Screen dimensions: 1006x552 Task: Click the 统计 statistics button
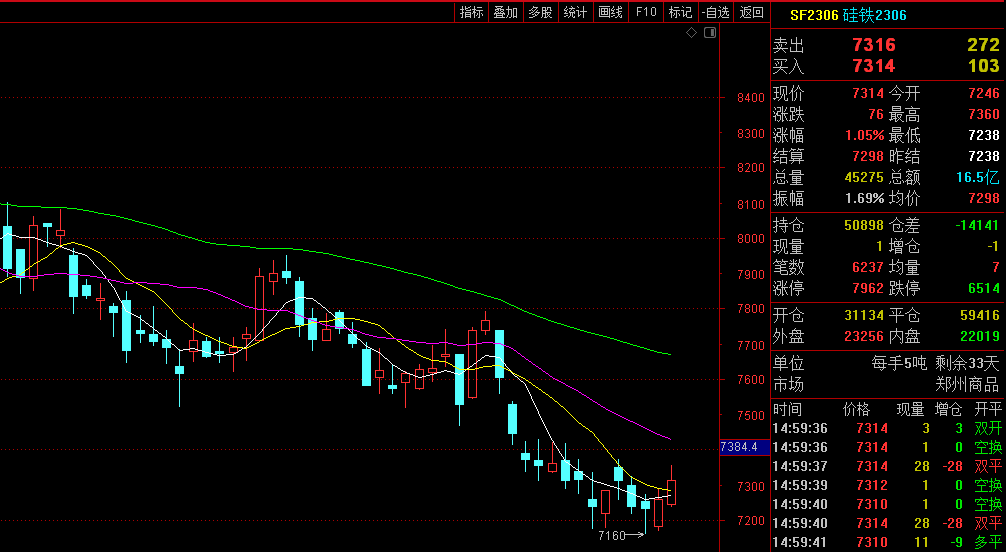coord(575,12)
